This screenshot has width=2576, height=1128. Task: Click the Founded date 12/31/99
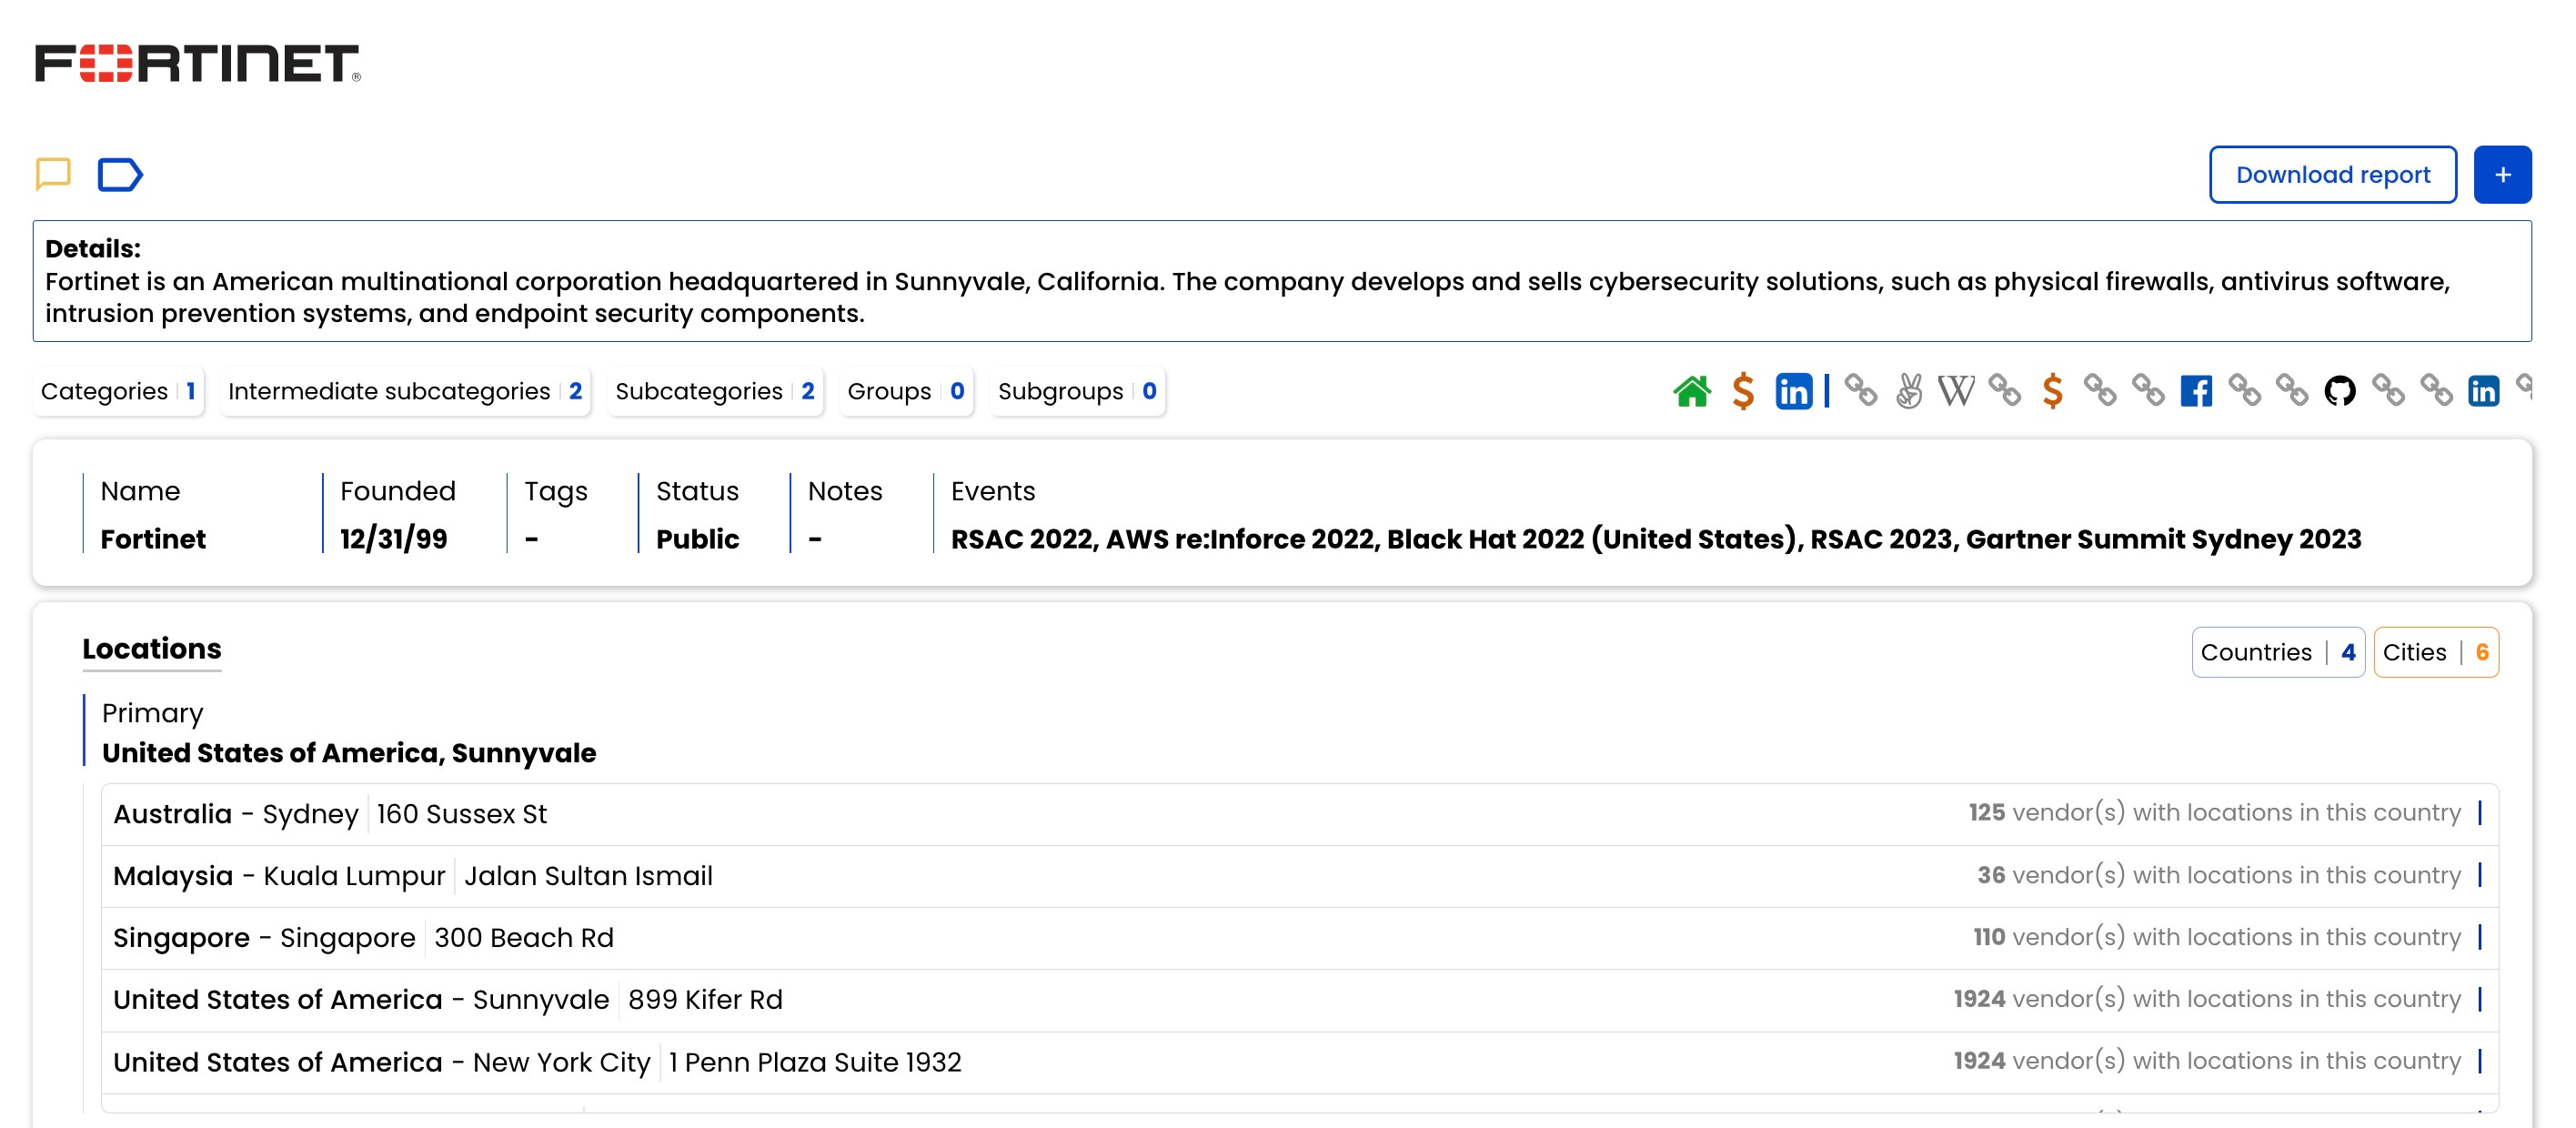pos(394,539)
